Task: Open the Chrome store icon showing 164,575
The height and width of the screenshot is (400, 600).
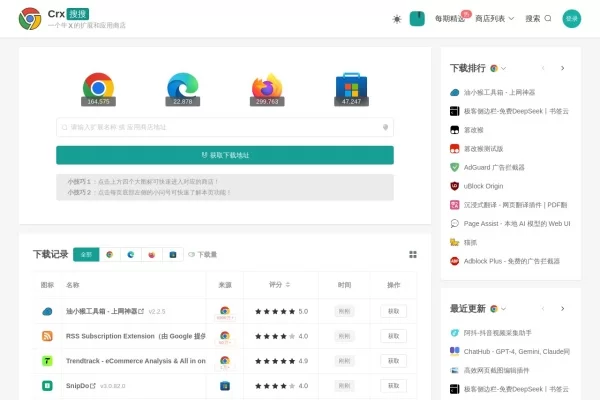Action: coord(98,89)
